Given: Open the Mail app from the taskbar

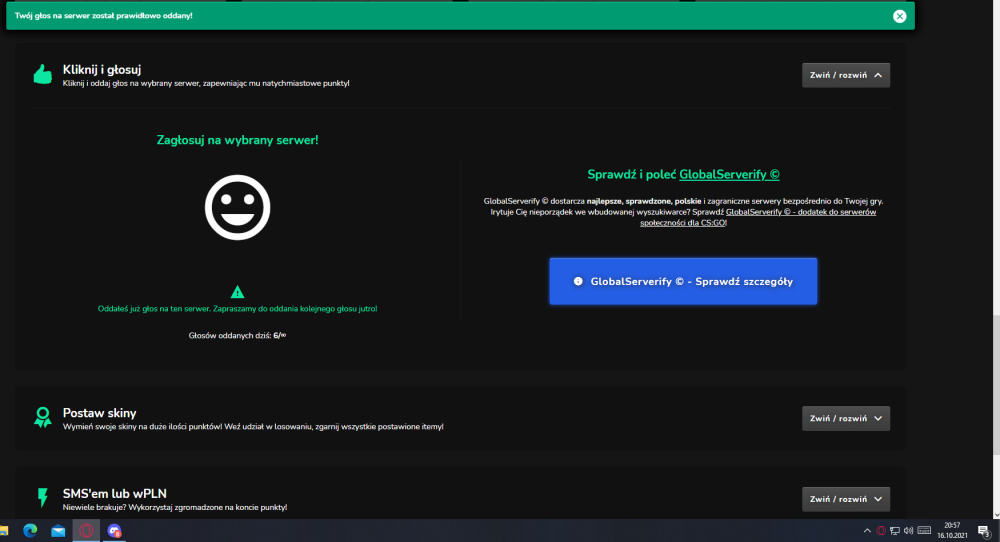Looking at the screenshot, I should tap(58, 531).
